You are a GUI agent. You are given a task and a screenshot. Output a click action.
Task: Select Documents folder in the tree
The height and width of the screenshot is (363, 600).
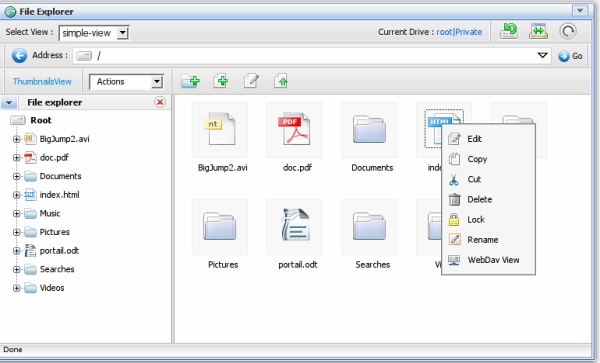60,176
